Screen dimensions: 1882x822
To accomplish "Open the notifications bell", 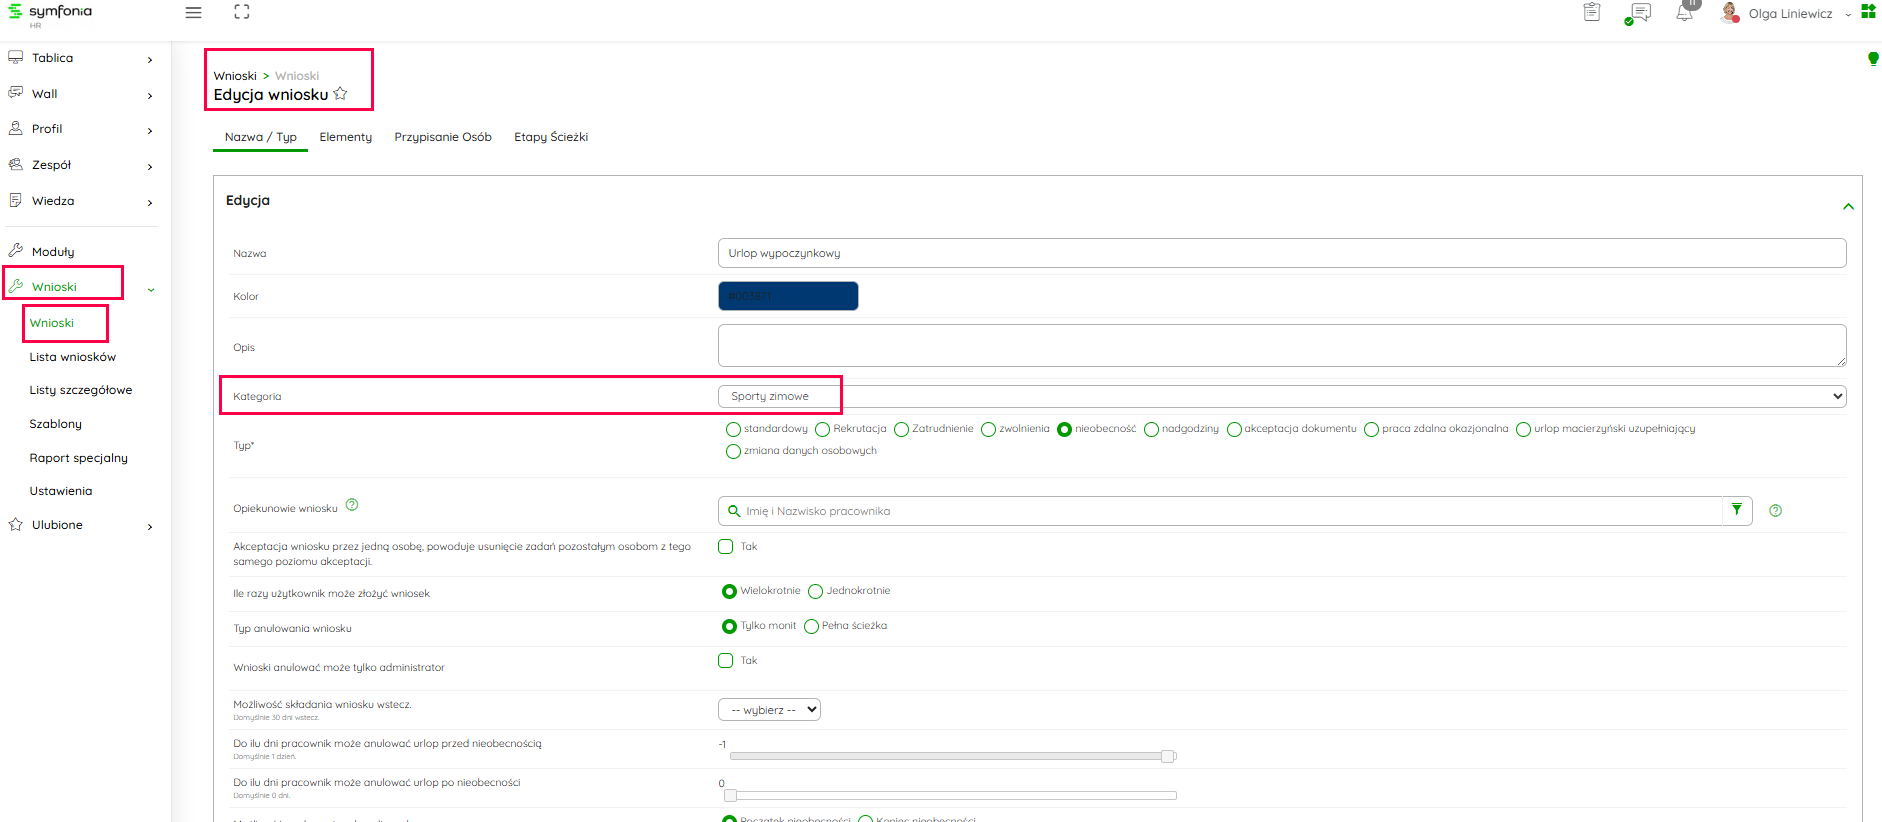I will tap(1685, 13).
